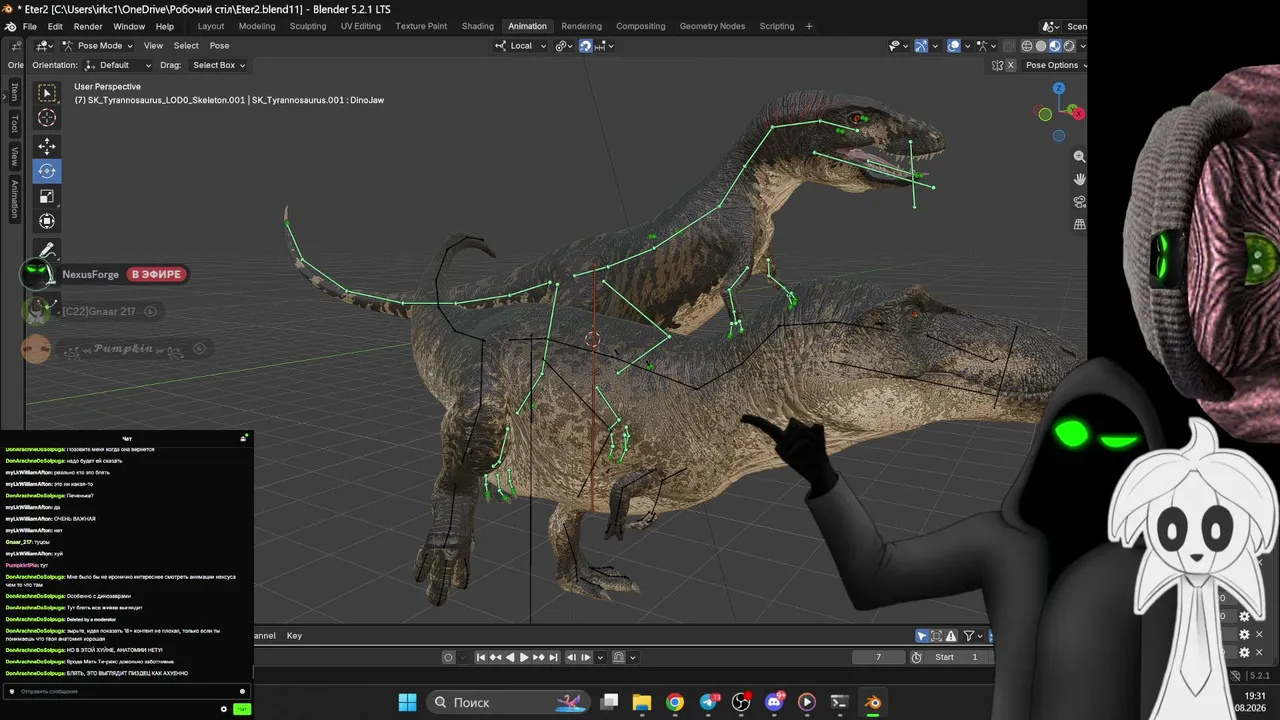Jump to the previous keyframe
Screen dimensions: 1280x720
(x=495, y=657)
